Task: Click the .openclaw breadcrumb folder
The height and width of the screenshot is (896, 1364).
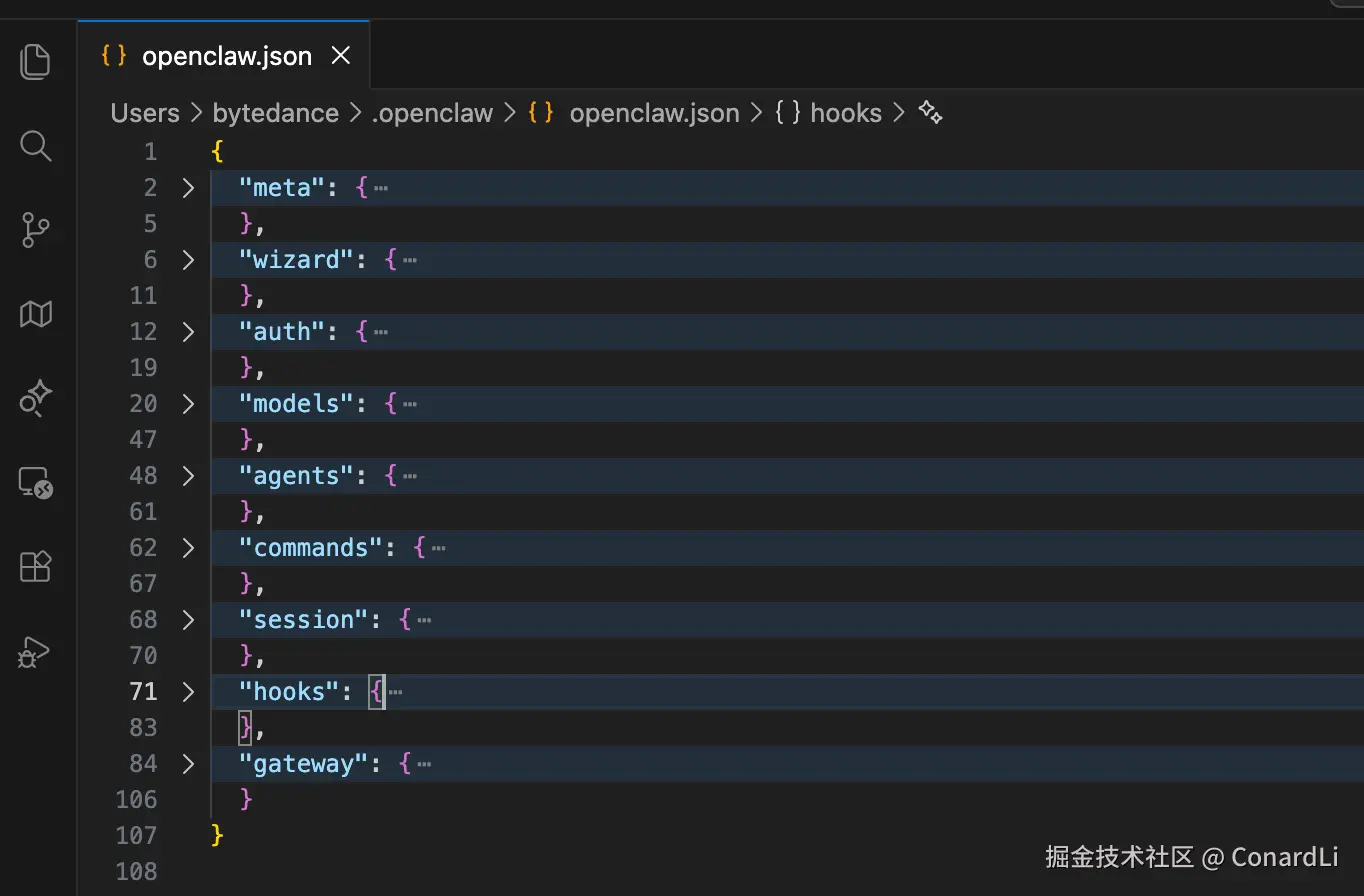Action: (x=432, y=113)
